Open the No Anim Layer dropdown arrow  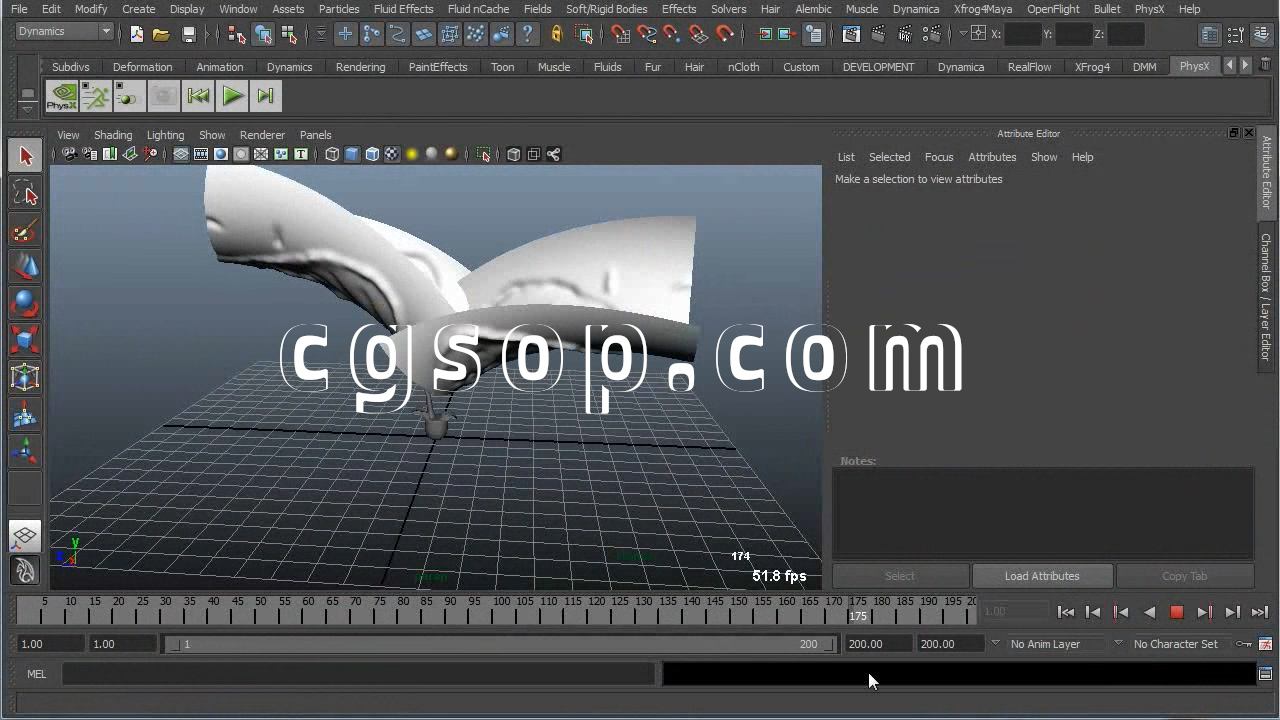[995, 643]
